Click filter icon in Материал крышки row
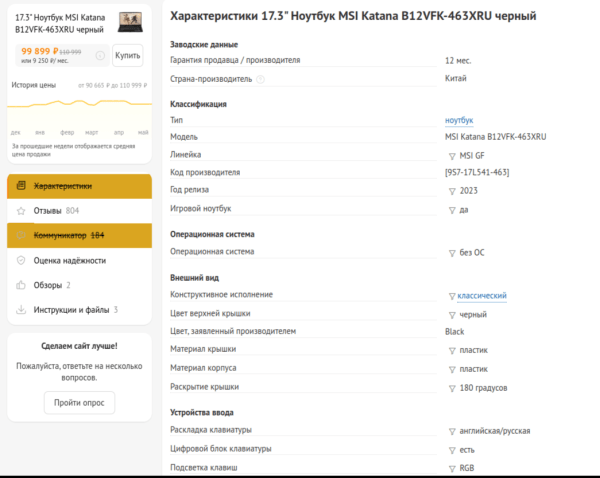Screen dimensions: 600x478 (452, 351)
